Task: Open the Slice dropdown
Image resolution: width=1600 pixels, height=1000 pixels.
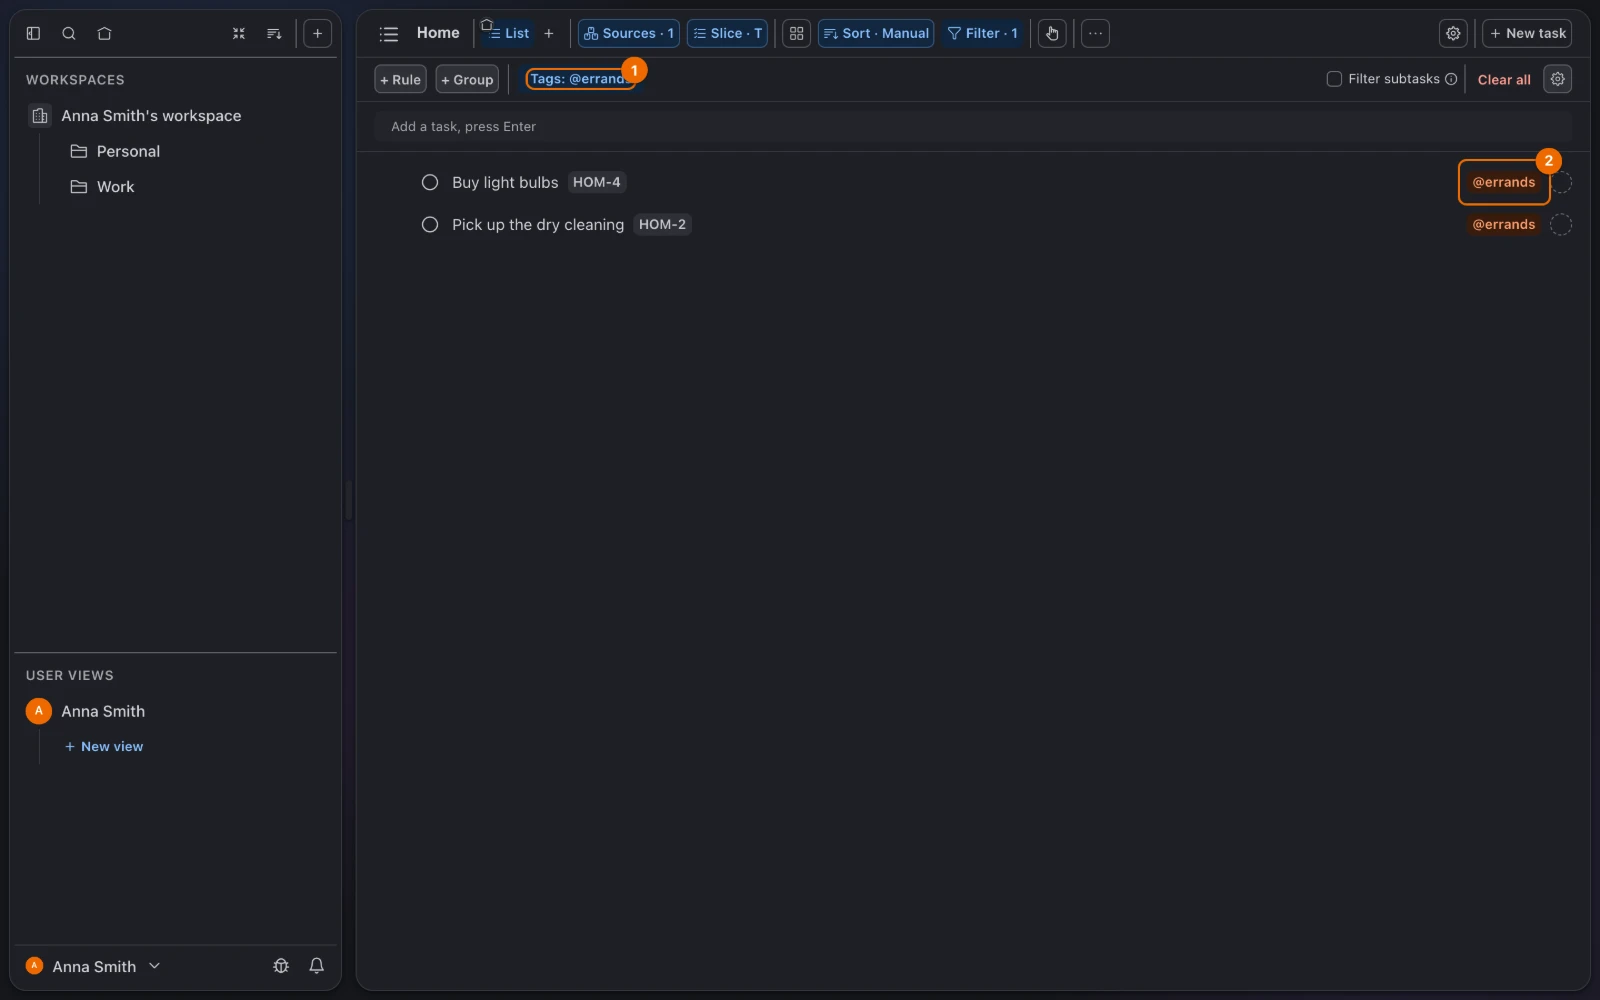Action: click(728, 33)
